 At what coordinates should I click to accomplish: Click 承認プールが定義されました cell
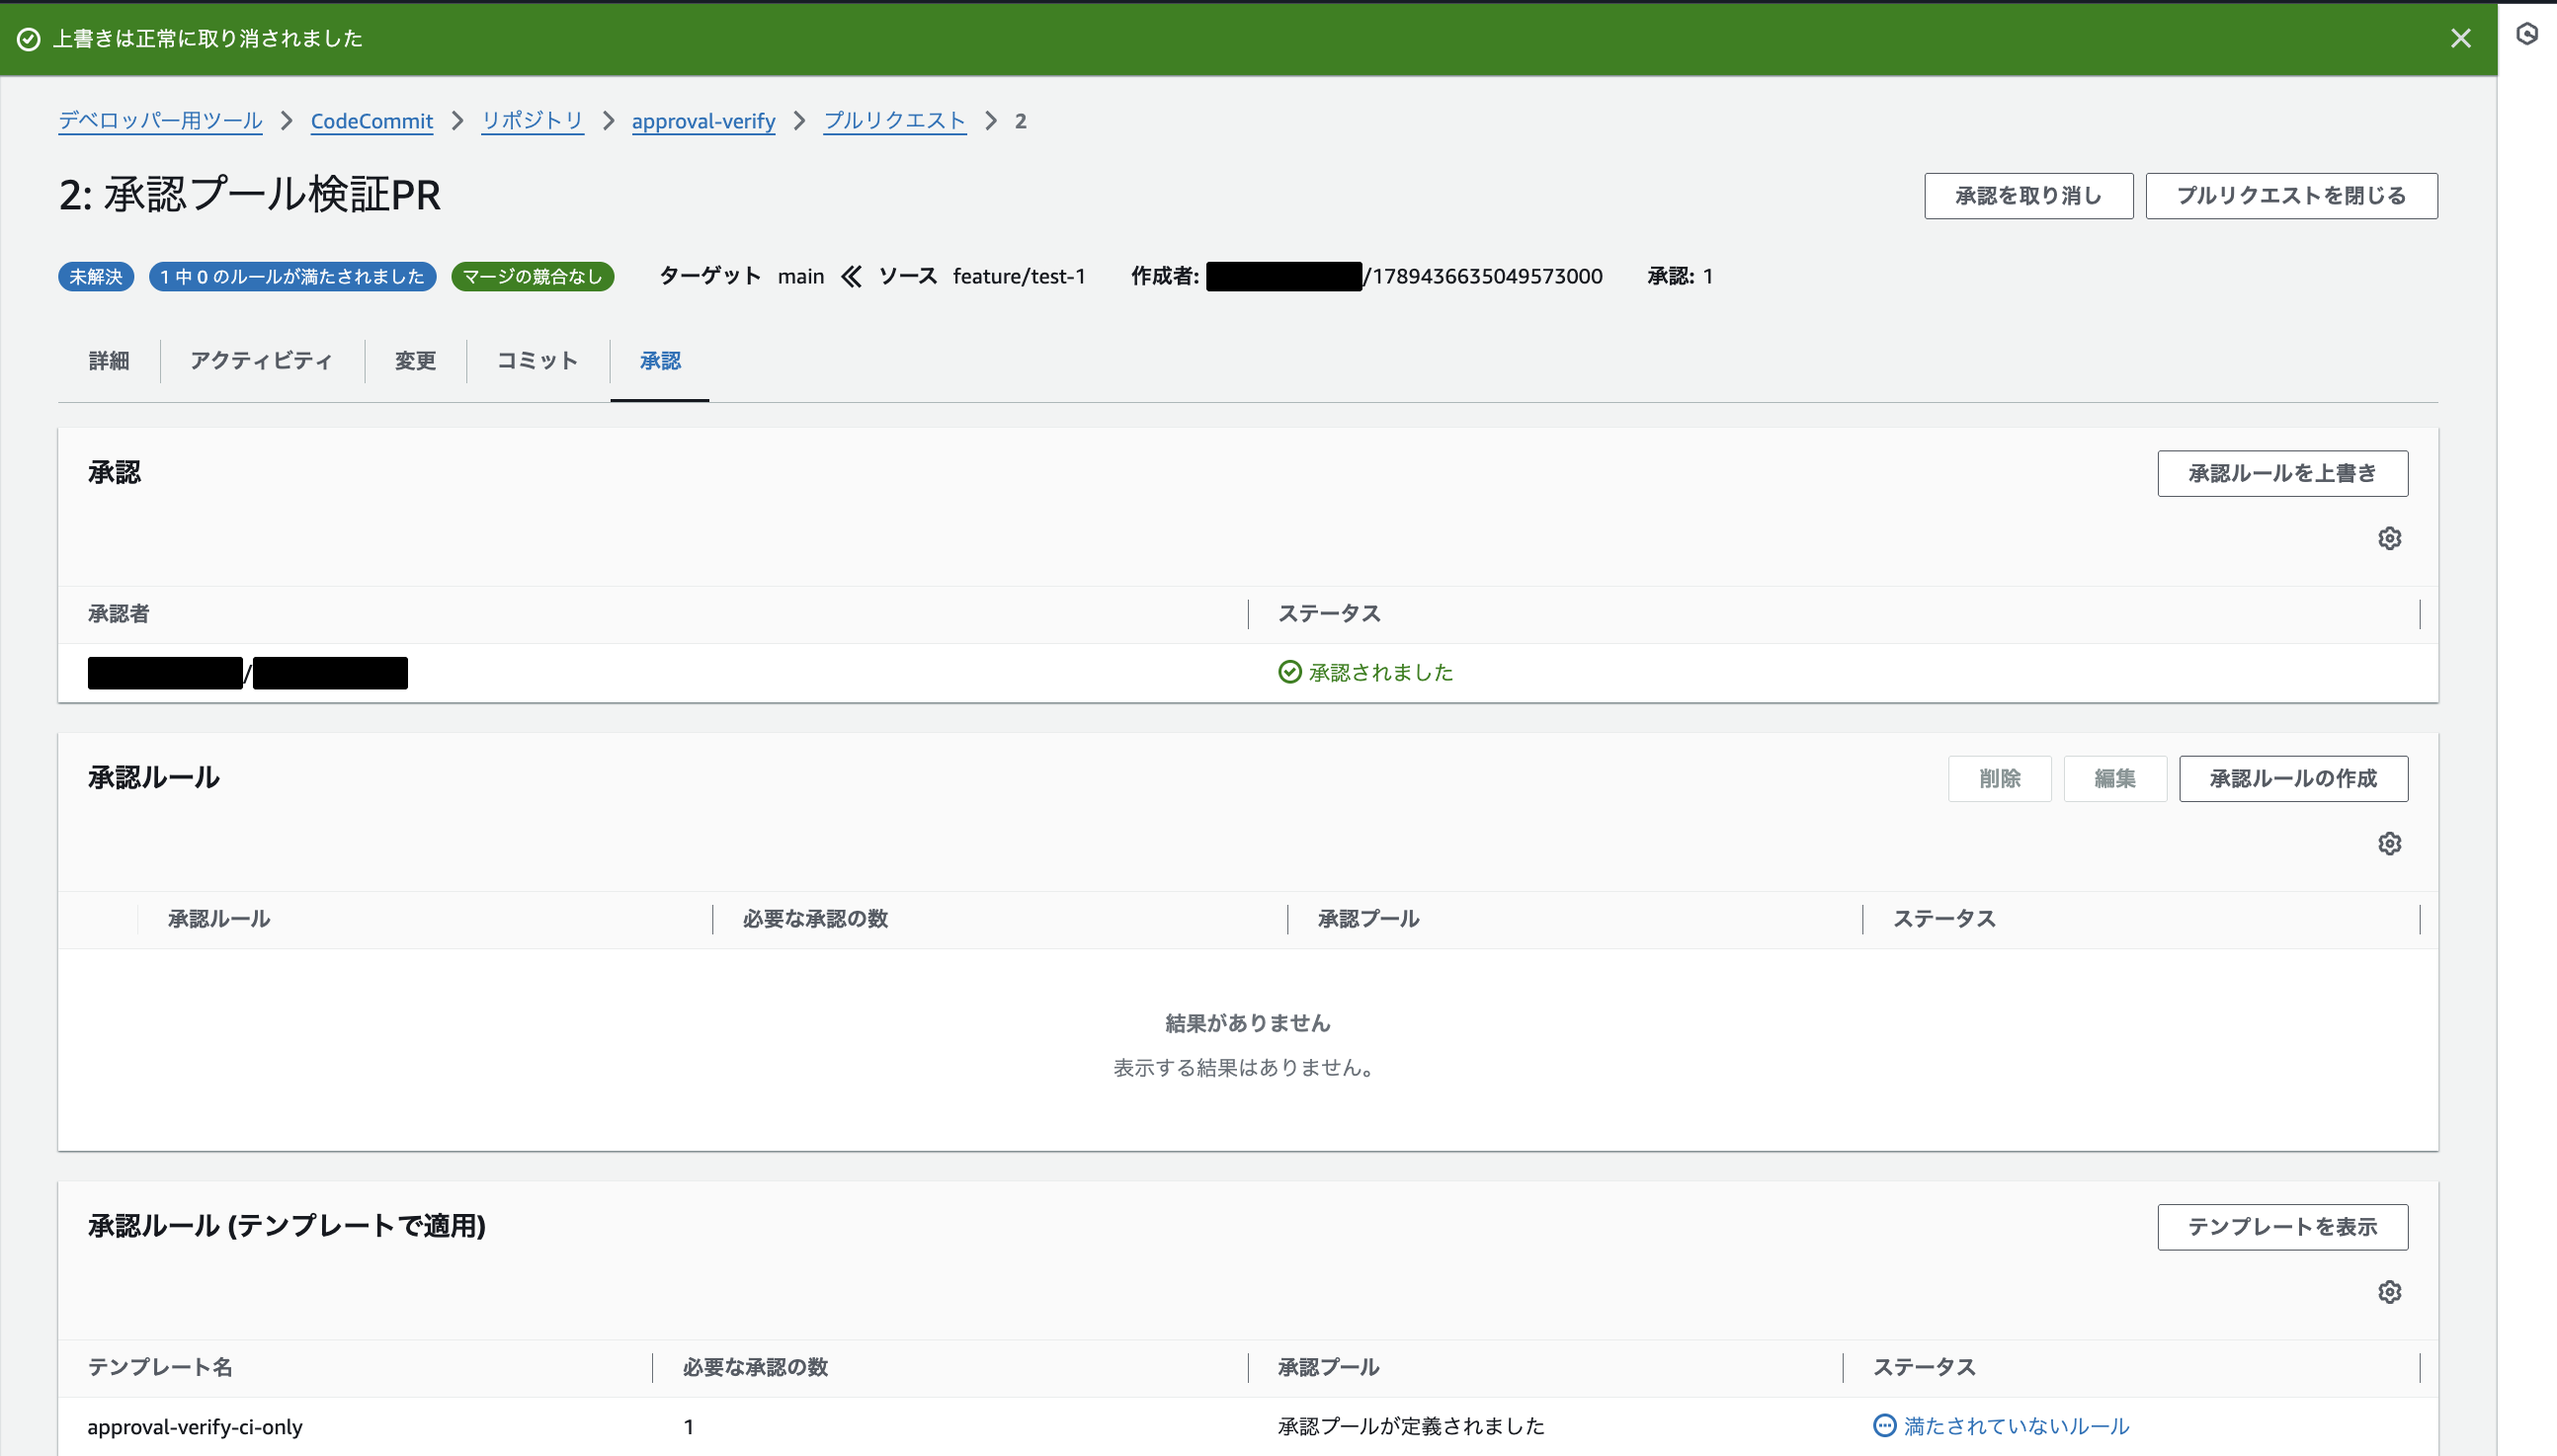1410,1425
